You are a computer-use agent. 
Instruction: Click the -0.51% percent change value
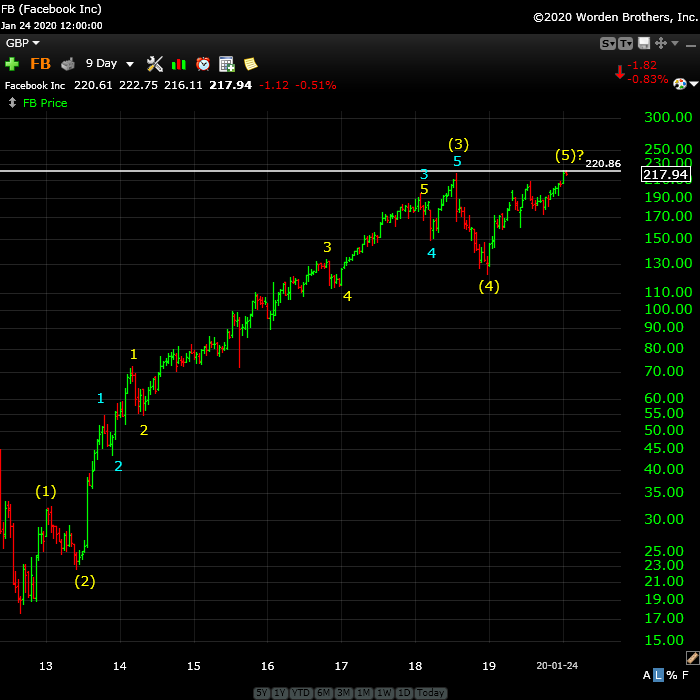pos(316,85)
